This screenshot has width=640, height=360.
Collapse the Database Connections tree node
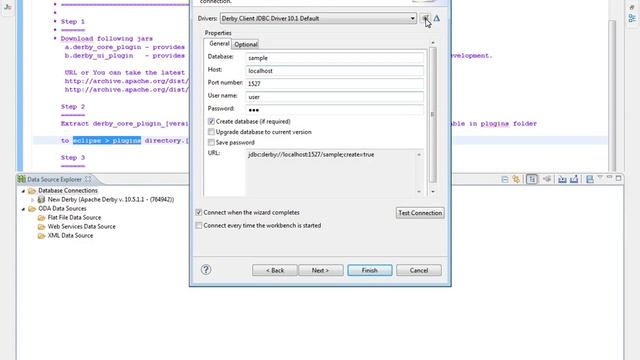[x=23, y=191]
